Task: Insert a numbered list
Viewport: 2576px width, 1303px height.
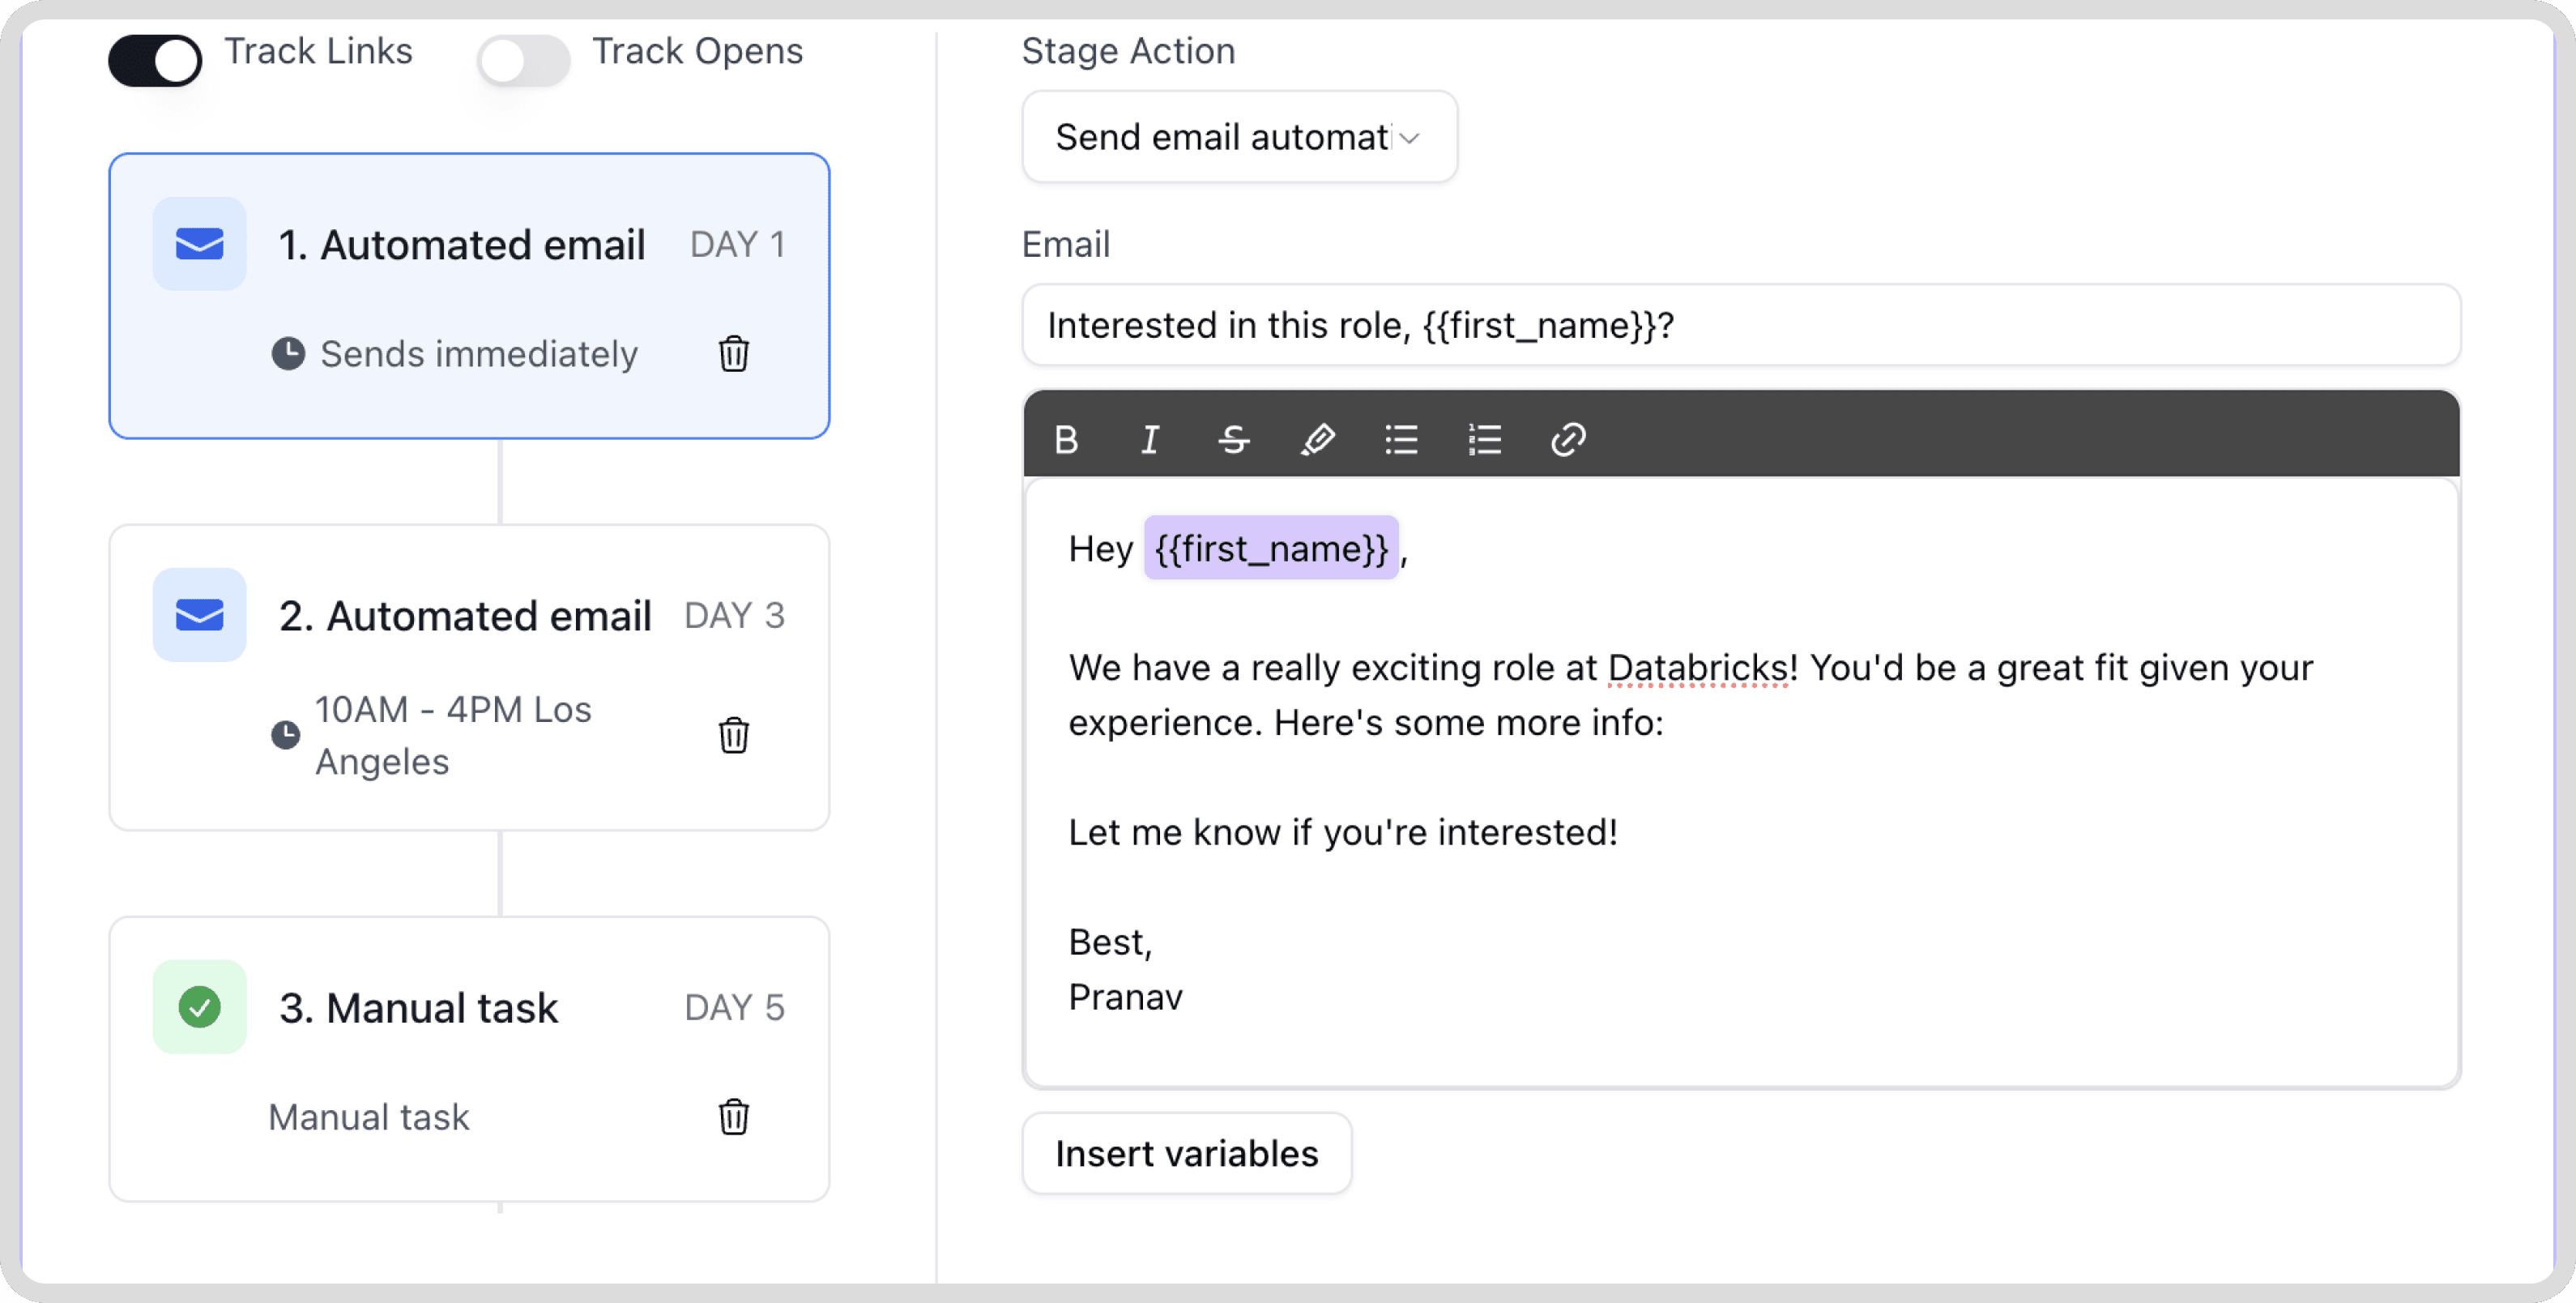Action: click(x=1484, y=439)
